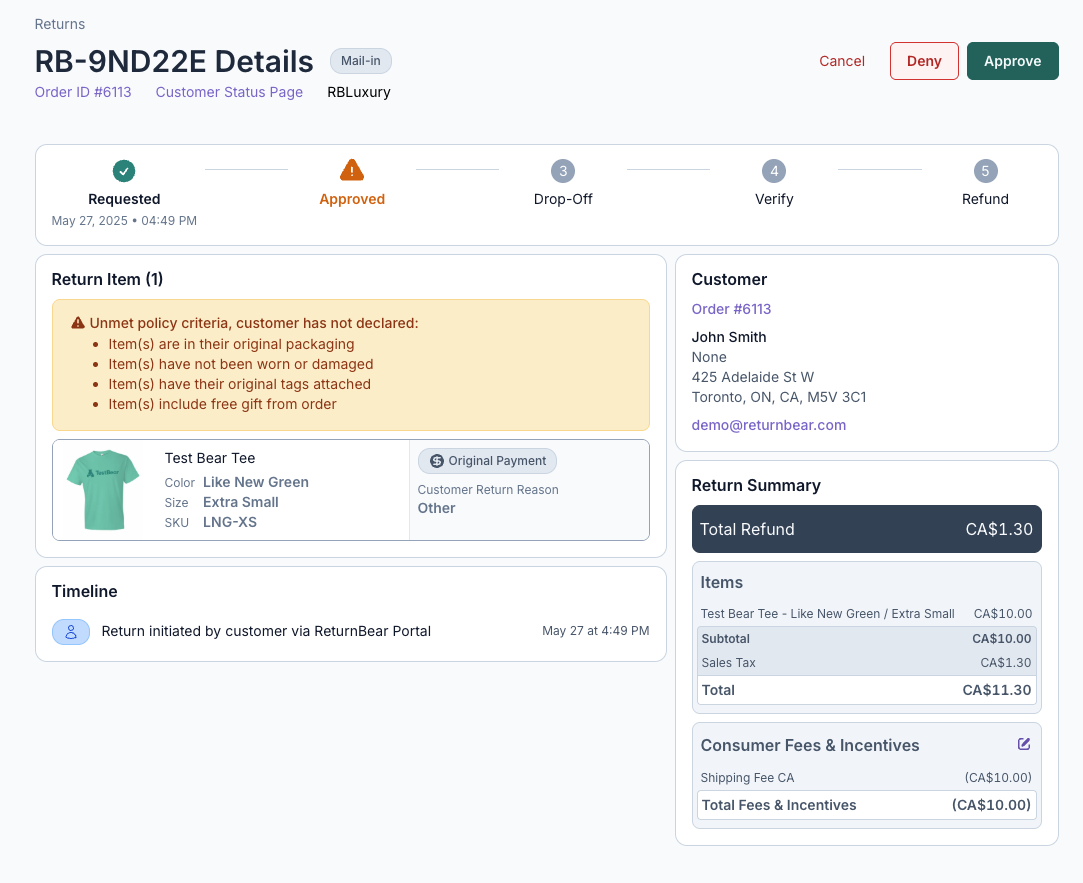Click the Mail-in badge next to title
Viewport: 1083px width, 883px height.
[361, 61]
